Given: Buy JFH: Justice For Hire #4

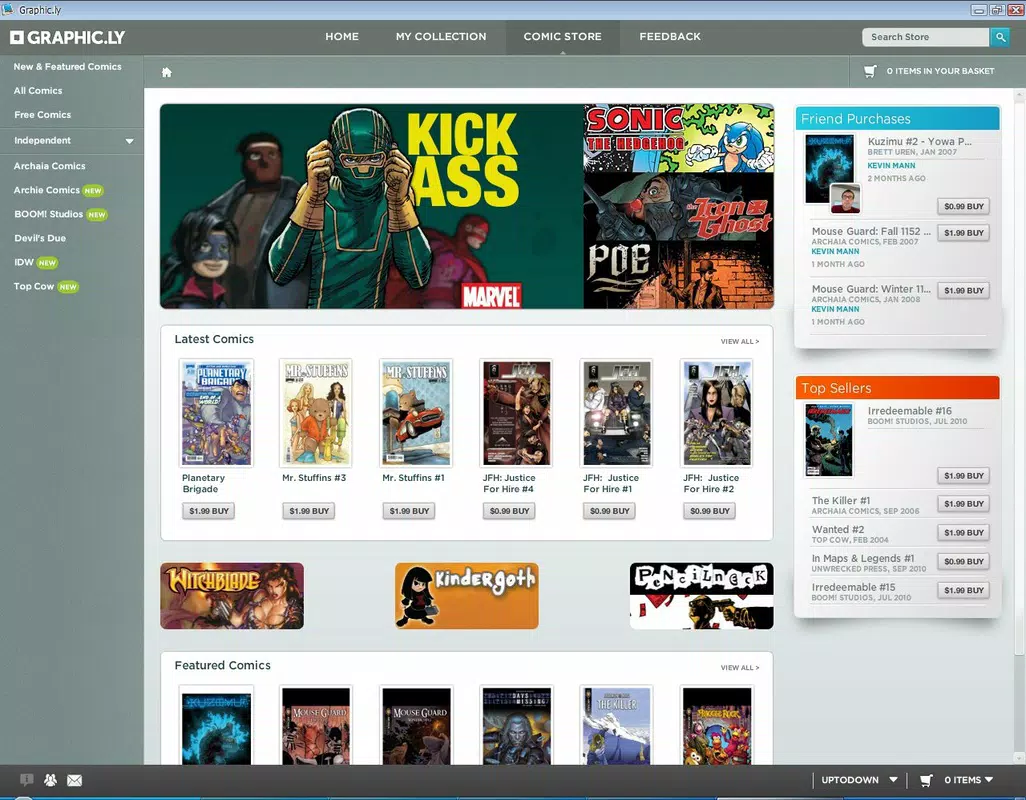Looking at the screenshot, I should [509, 511].
